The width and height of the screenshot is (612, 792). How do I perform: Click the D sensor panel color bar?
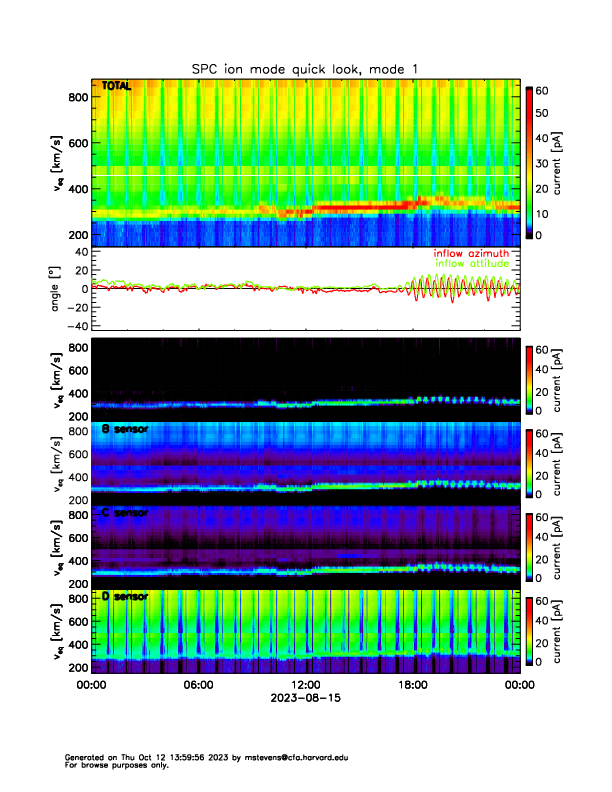(x=530, y=631)
